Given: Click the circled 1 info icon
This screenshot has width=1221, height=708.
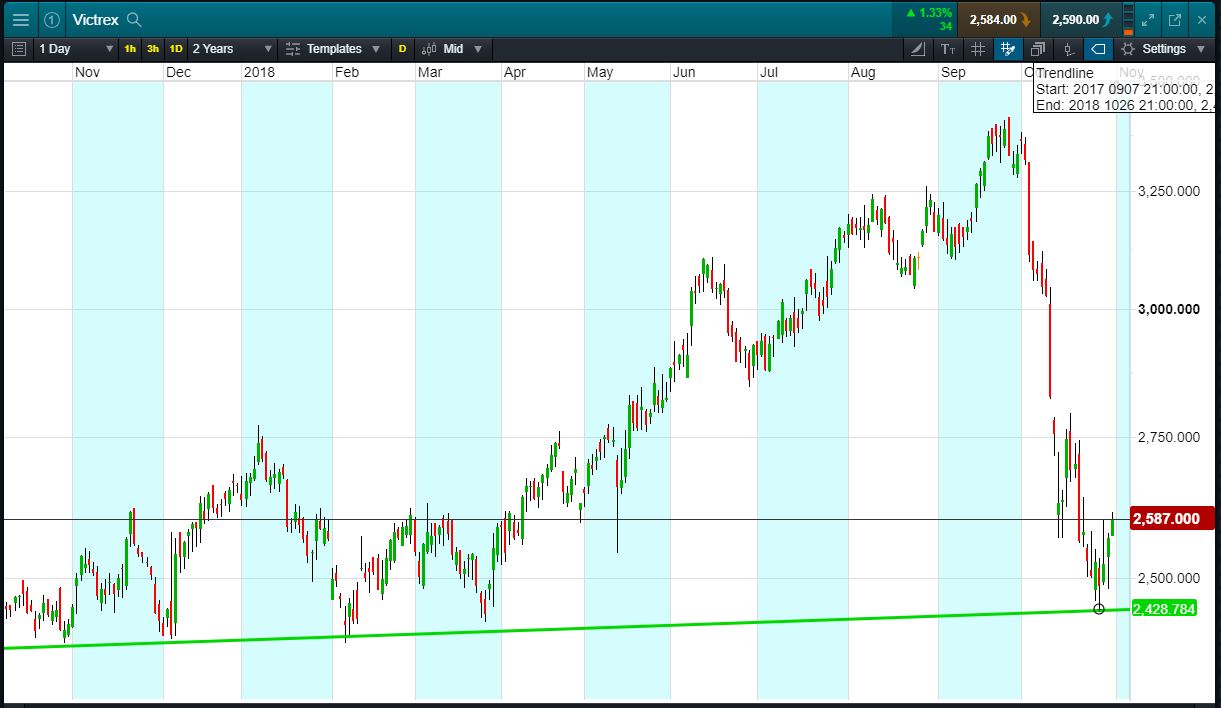Looking at the screenshot, I should coord(51,19).
